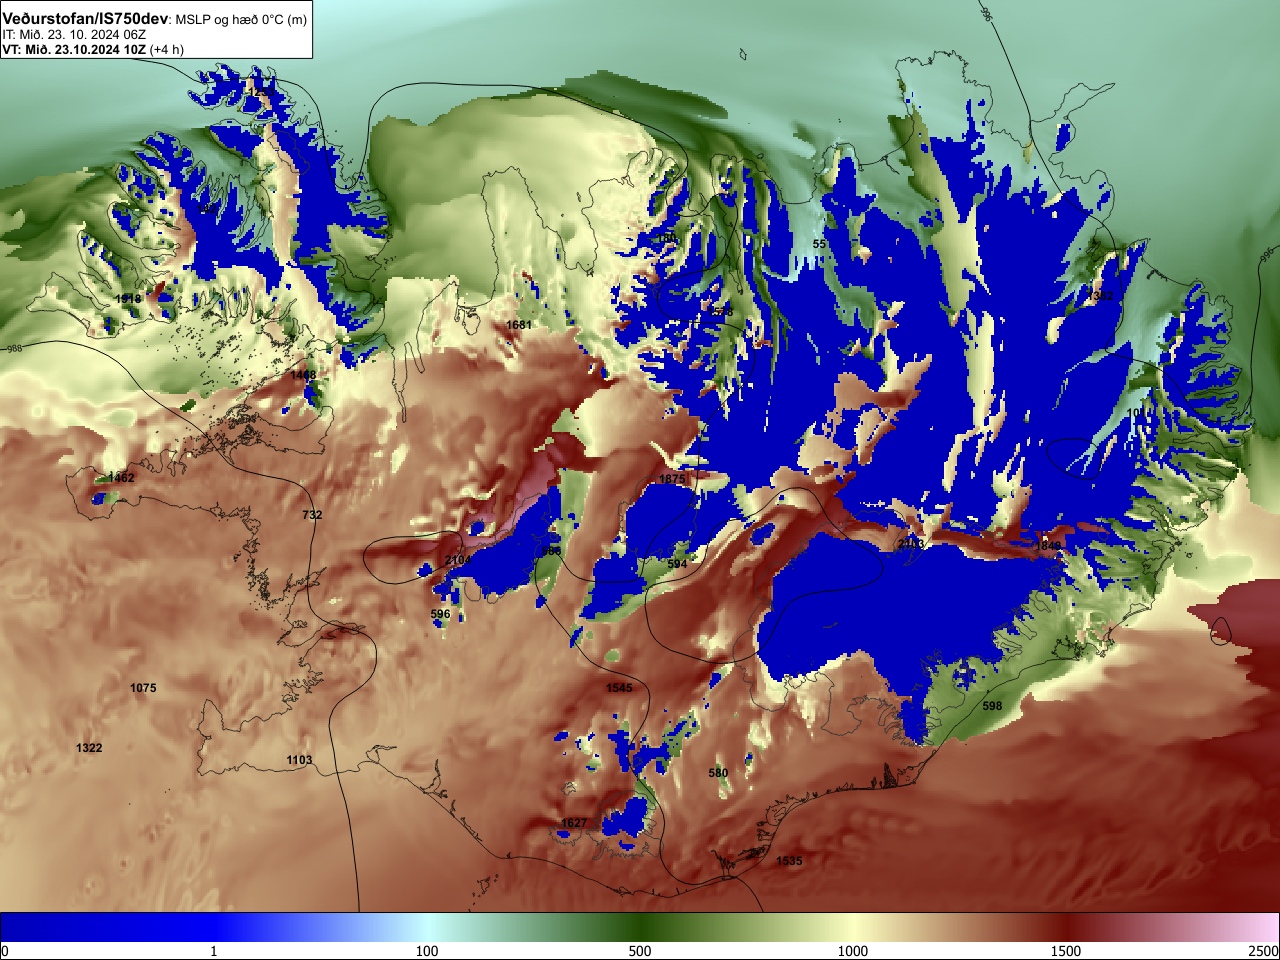
Task: Click the 580 height label on map
Action: pos(718,773)
